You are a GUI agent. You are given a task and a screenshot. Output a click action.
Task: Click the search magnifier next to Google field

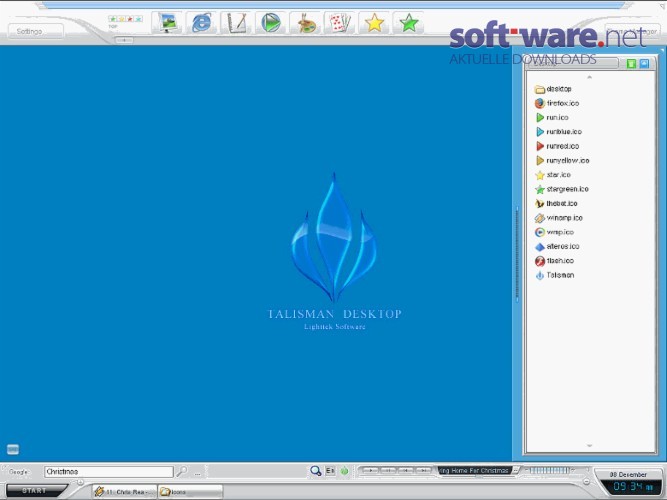point(182,471)
